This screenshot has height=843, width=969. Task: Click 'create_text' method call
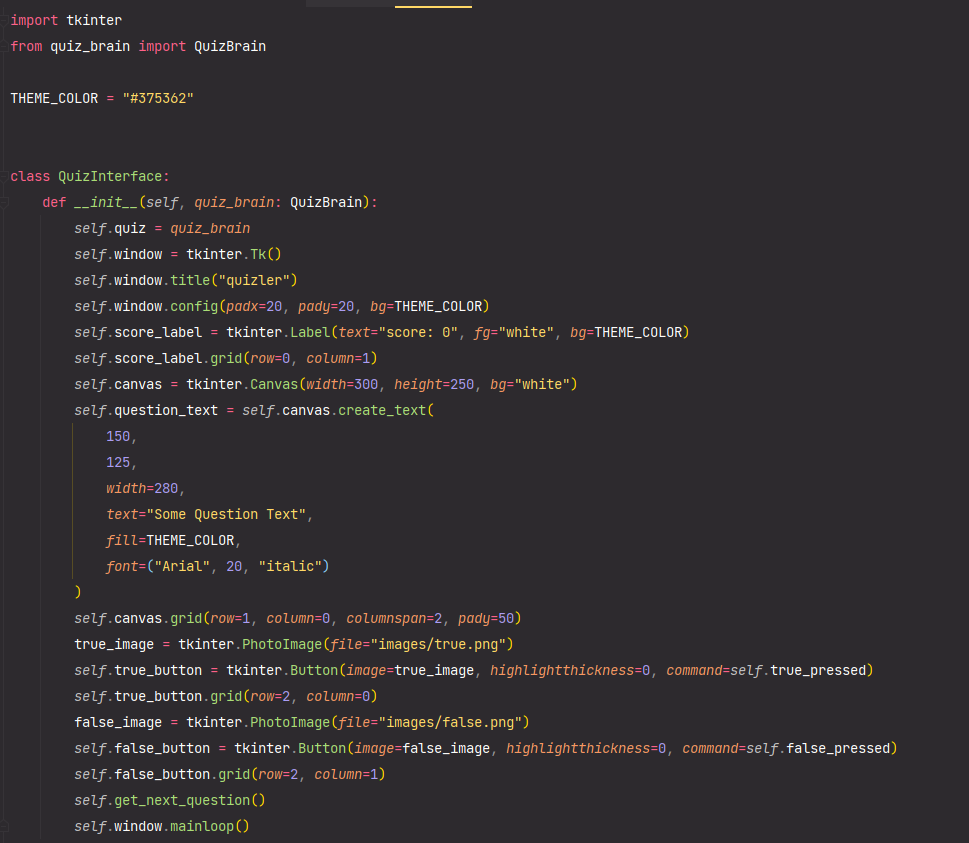coord(382,410)
